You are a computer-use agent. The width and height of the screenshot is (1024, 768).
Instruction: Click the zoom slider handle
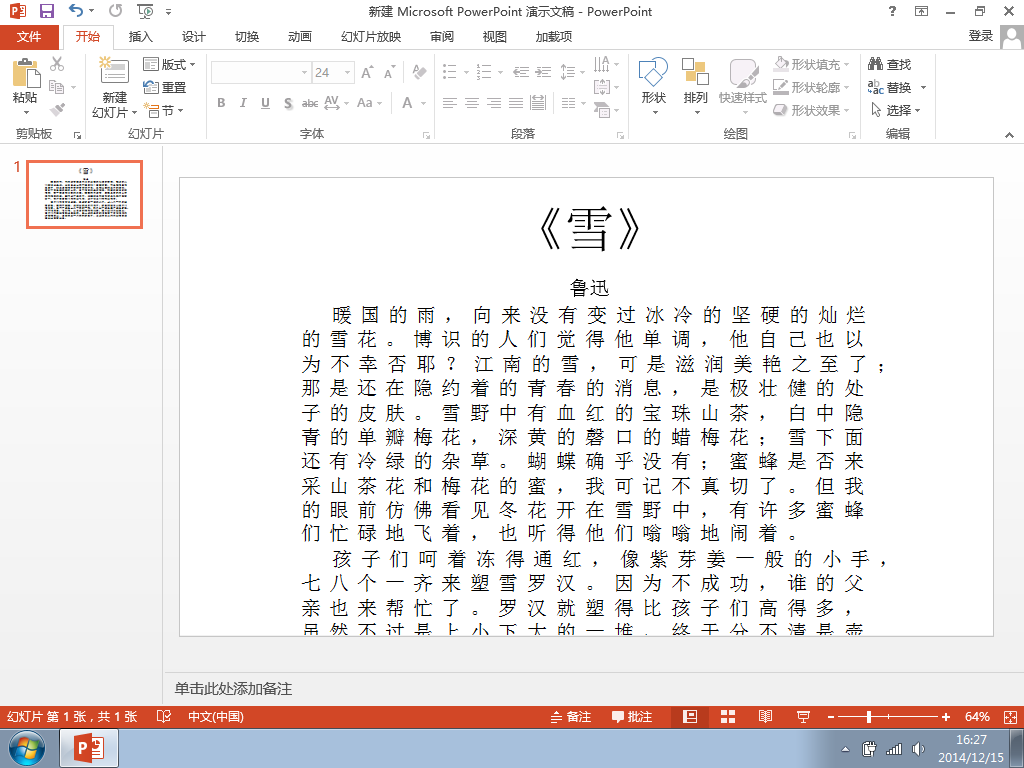pos(869,717)
